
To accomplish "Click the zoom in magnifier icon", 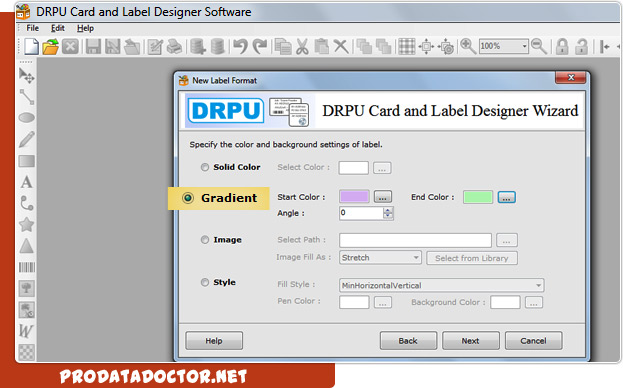I will click(468, 46).
